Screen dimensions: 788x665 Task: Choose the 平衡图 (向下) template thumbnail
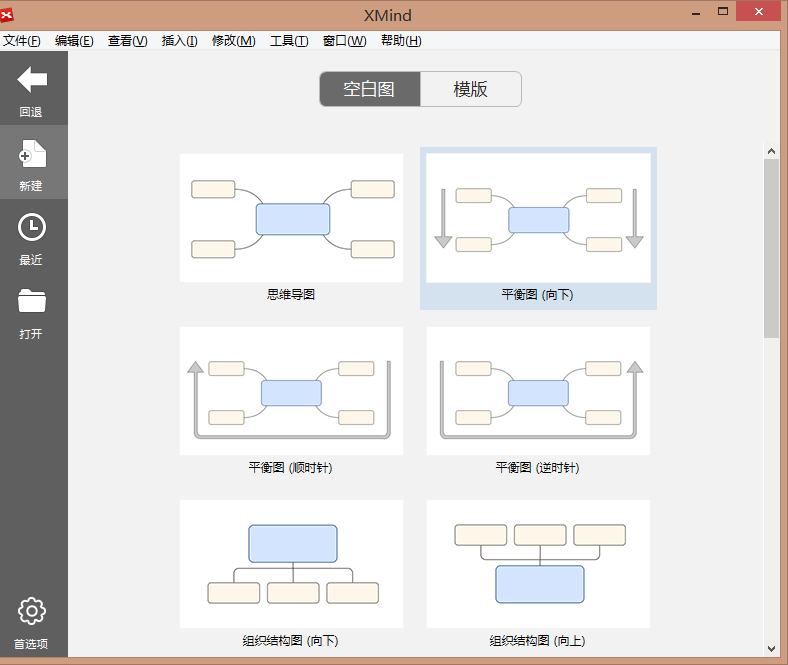click(538, 218)
